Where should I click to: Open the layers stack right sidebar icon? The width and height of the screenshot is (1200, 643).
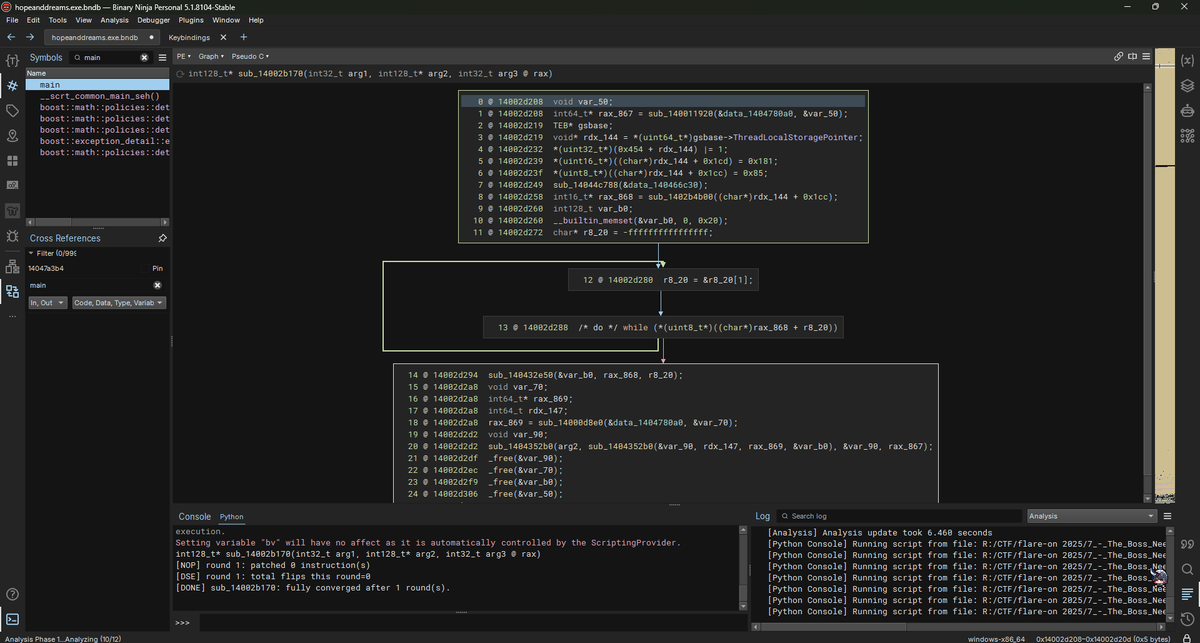click(x=1187, y=86)
